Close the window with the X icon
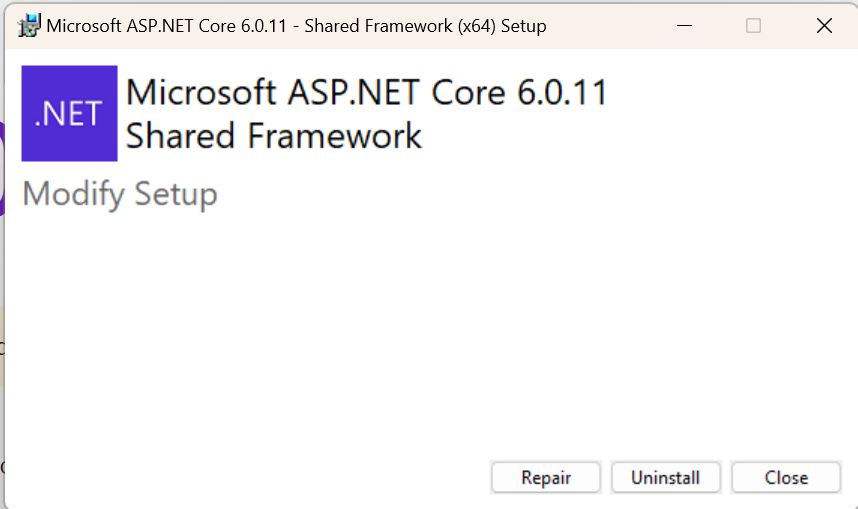 click(824, 26)
